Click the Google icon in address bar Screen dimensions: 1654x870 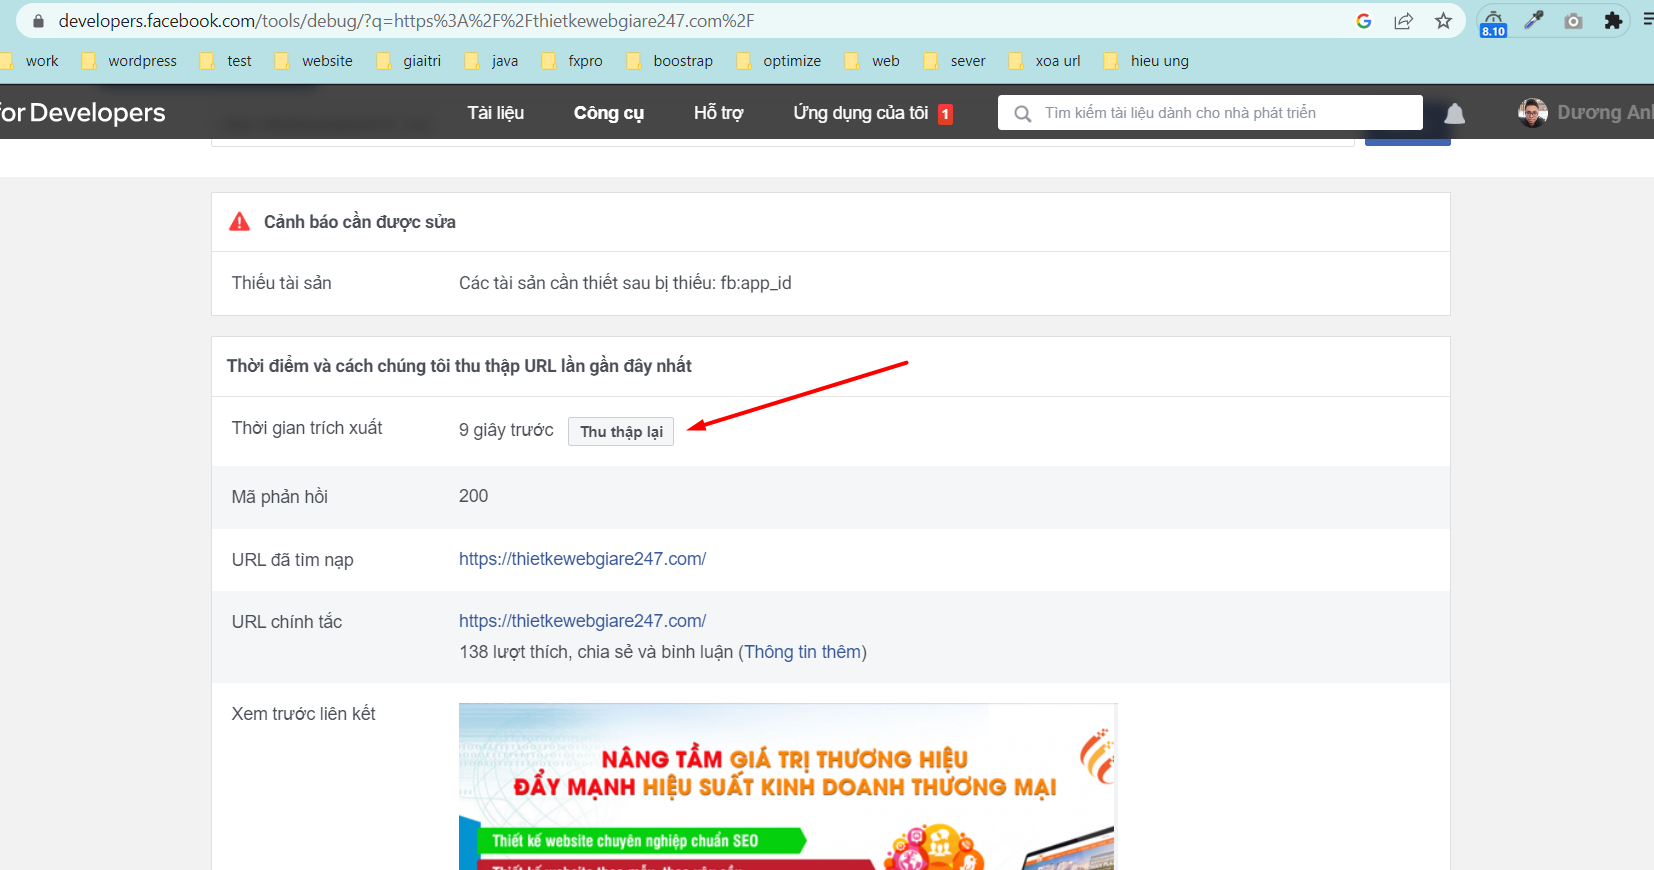(1363, 21)
